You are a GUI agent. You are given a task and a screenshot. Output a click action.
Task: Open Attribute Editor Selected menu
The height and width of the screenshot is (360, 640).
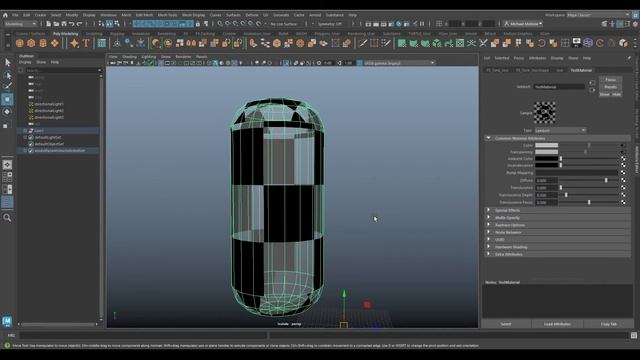click(x=502, y=58)
